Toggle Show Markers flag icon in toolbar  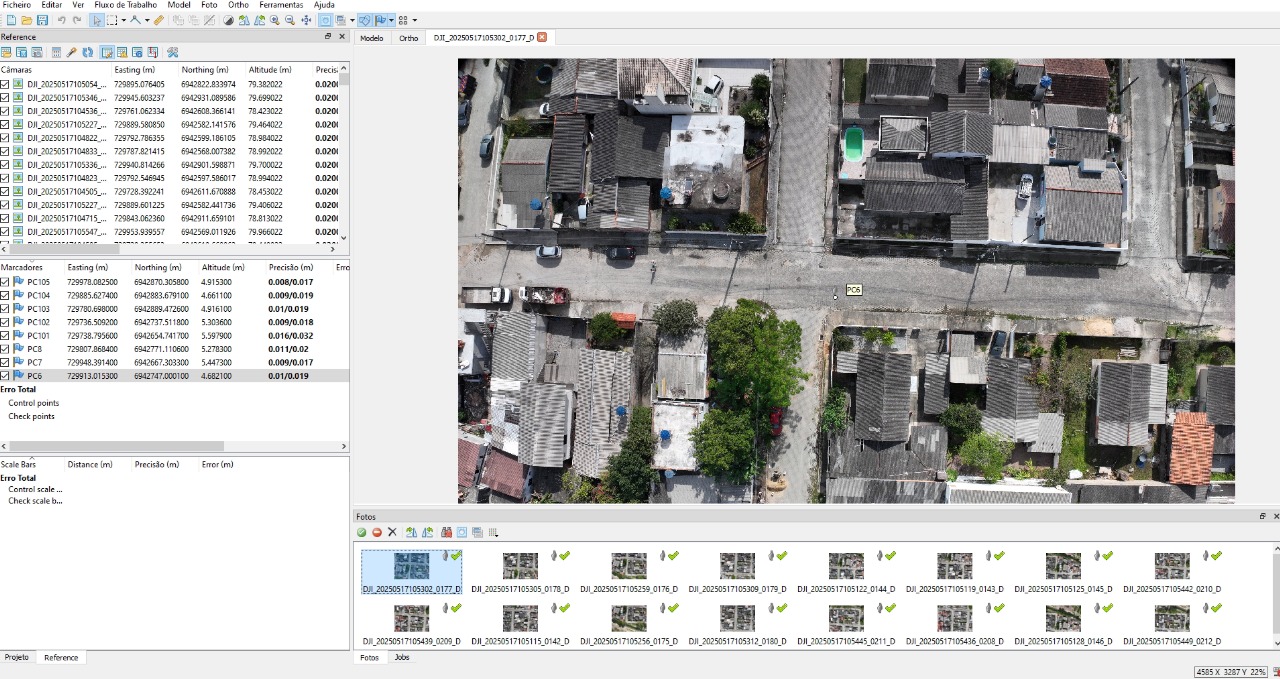coord(380,20)
